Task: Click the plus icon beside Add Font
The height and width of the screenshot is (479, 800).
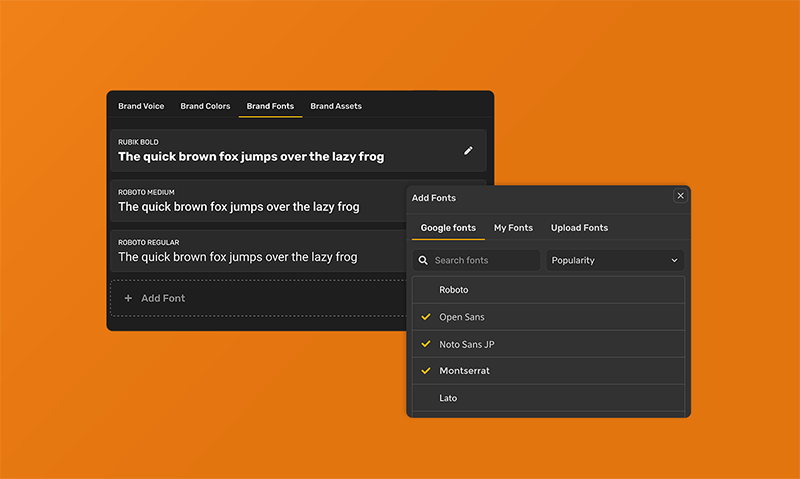Action: (x=128, y=298)
